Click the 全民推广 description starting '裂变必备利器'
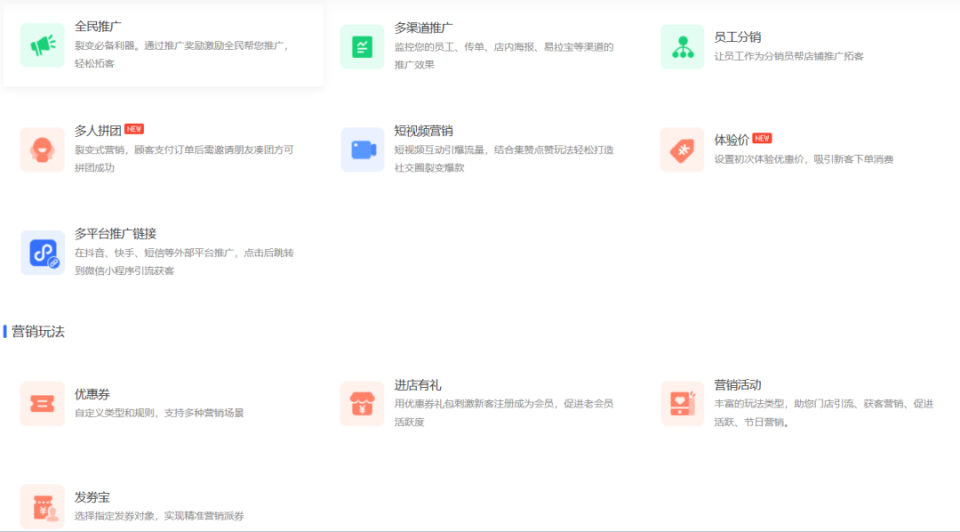Image resolution: width=960 pixels, height=532 pixels. click(182, 54)
